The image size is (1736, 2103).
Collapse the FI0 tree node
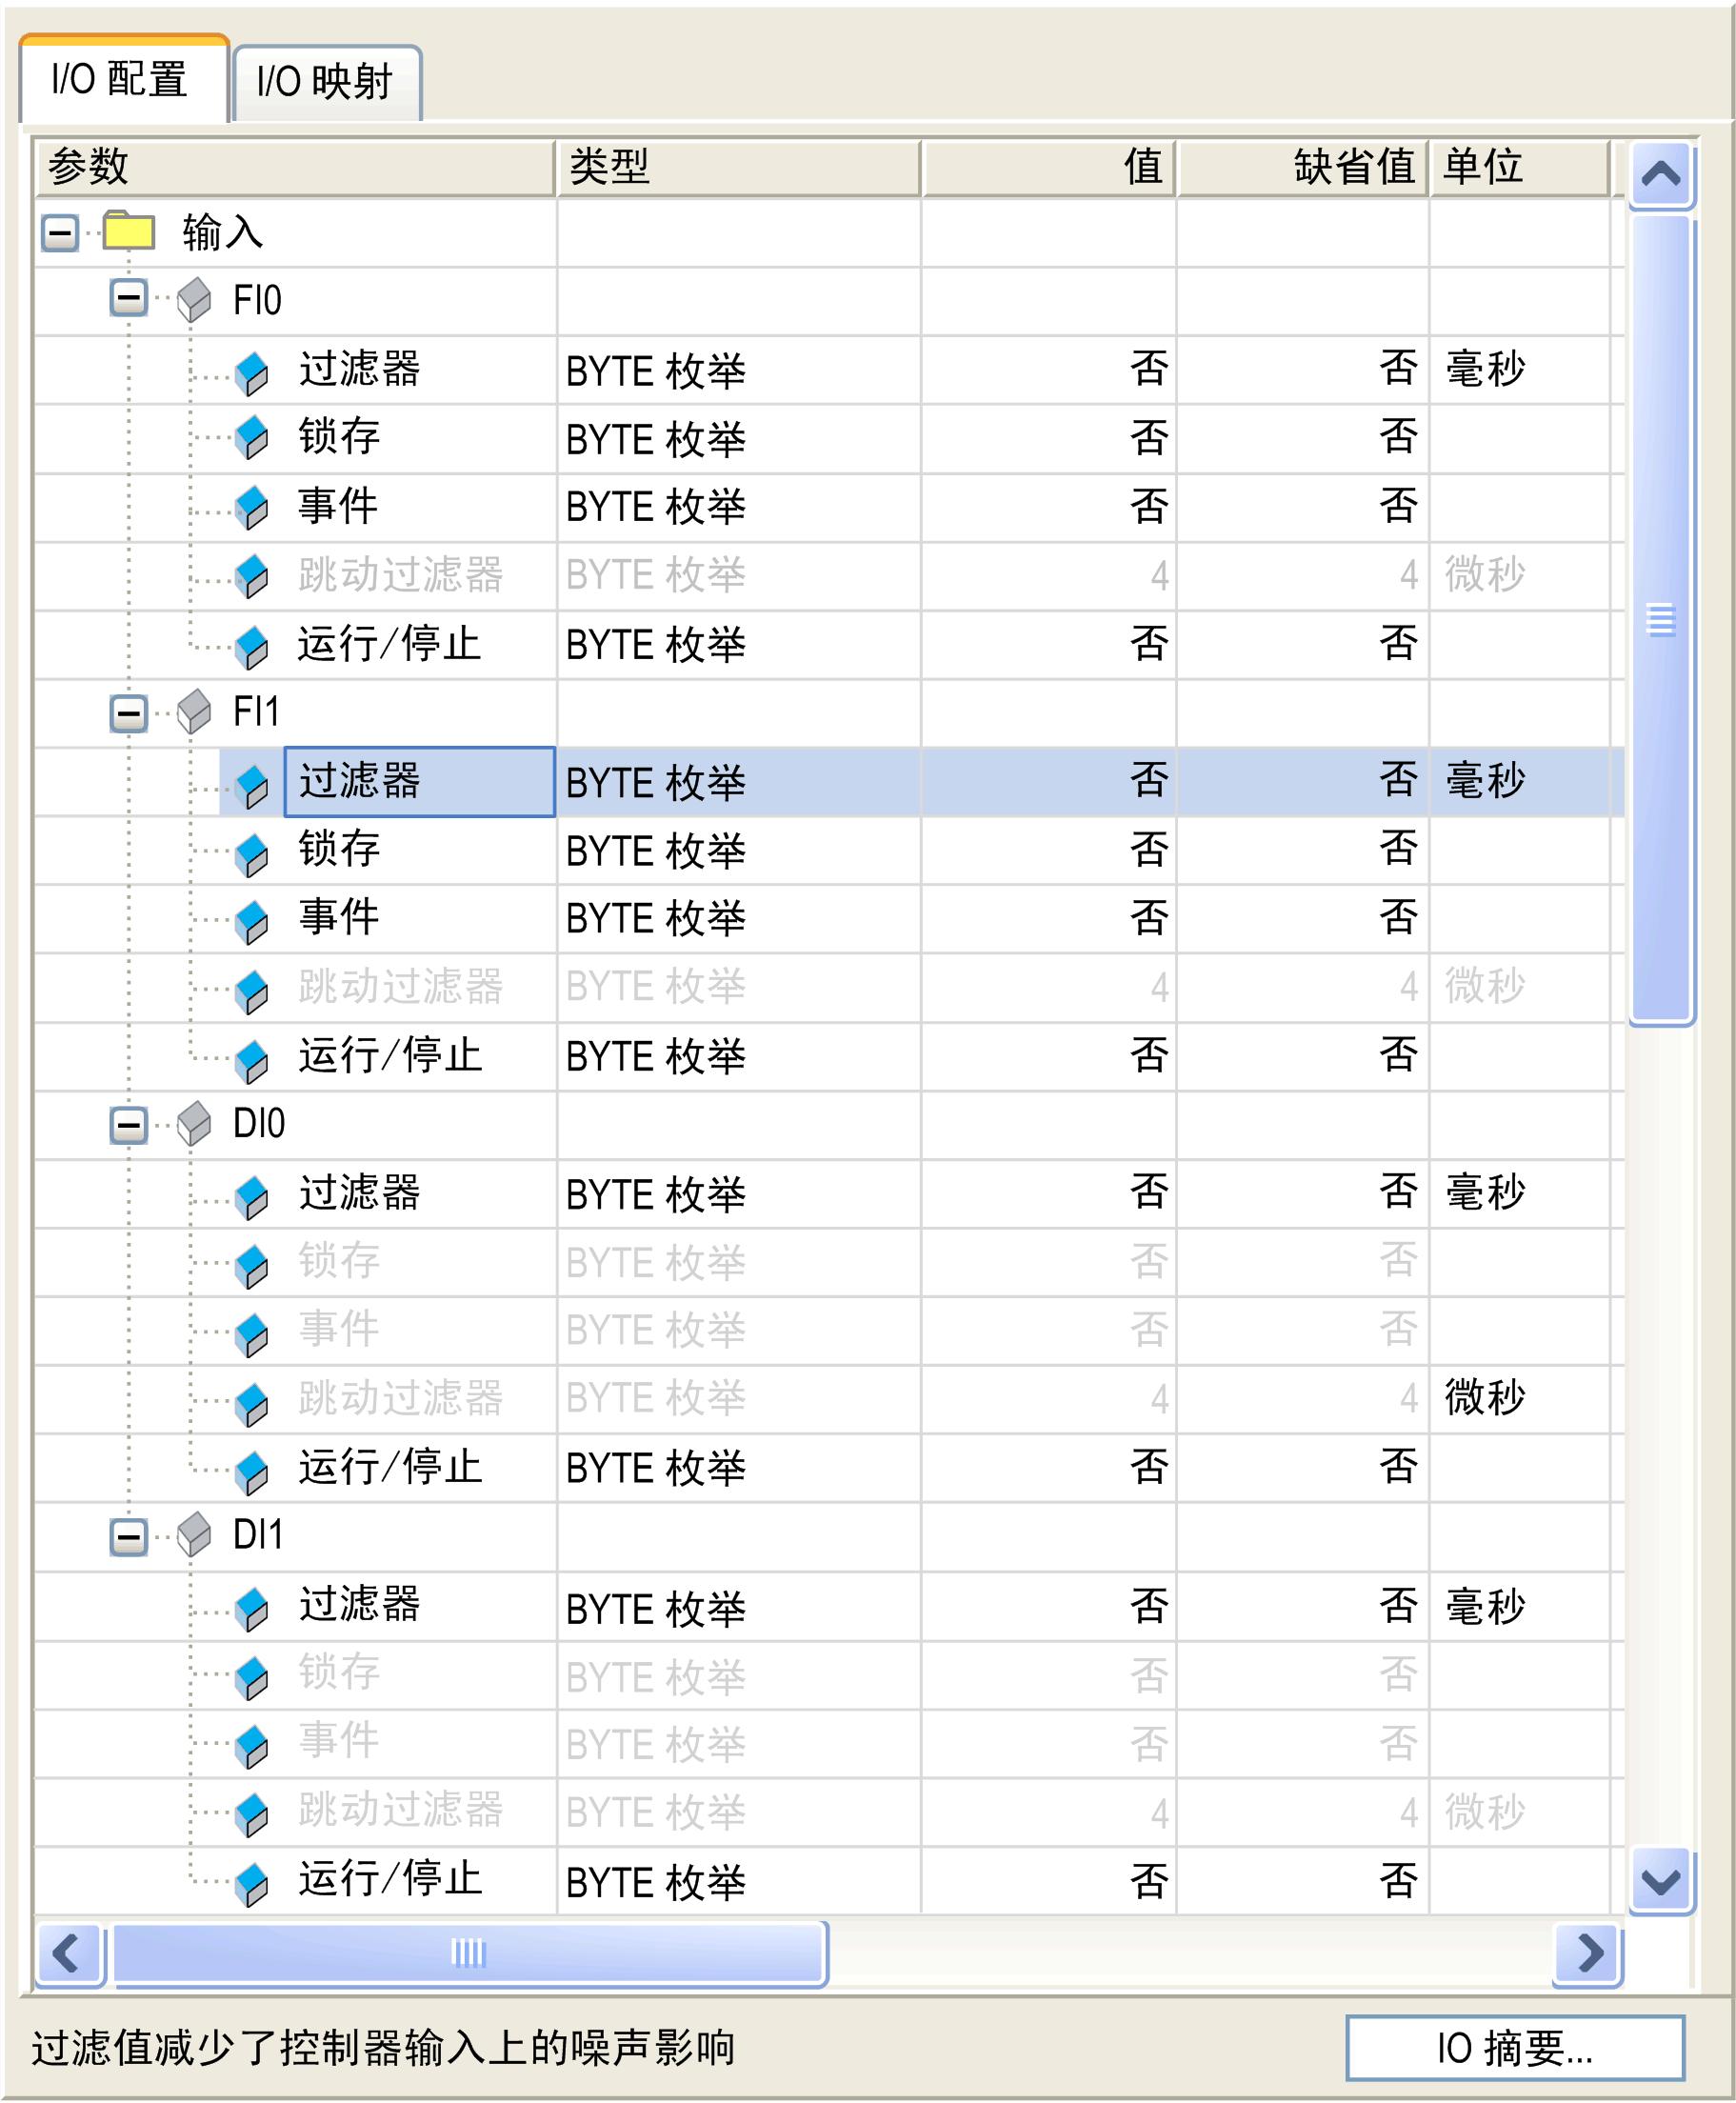128,298
